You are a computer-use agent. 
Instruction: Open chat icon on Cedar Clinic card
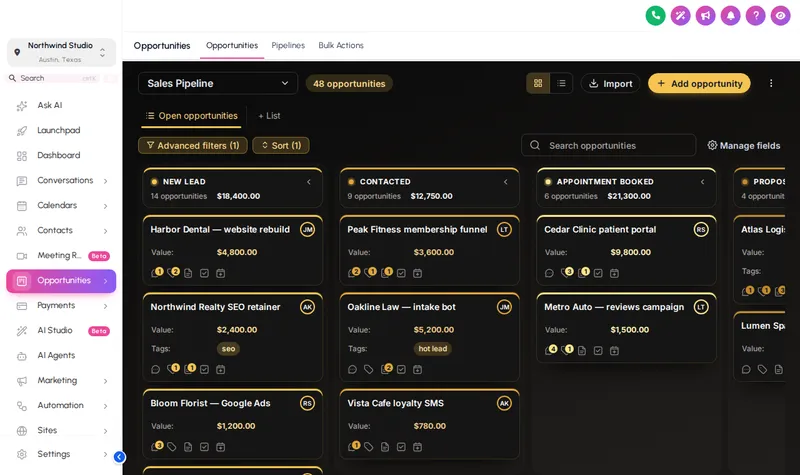549,273
